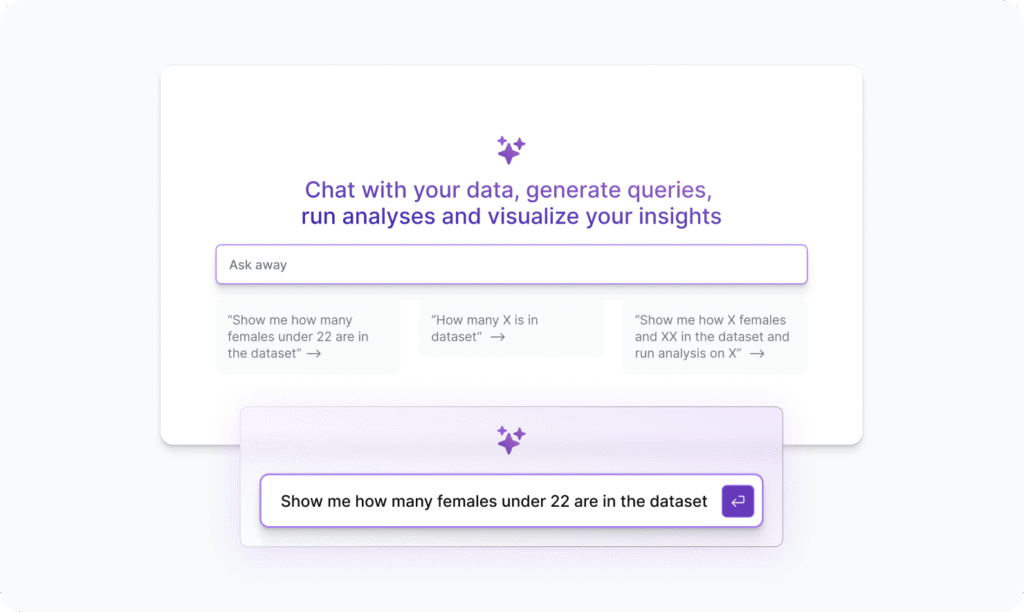Image resolution: width=1024 pixels, height=612 pixels.
Task: Select the "How many X is in dataset" suggestion
Action: 511,329
